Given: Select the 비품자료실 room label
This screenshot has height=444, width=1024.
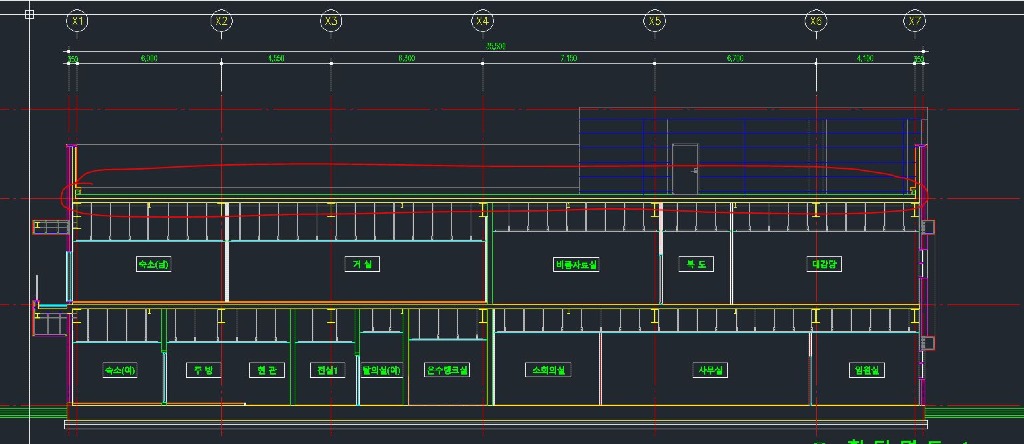Looking at the screenshot, I should pos(576,265).
